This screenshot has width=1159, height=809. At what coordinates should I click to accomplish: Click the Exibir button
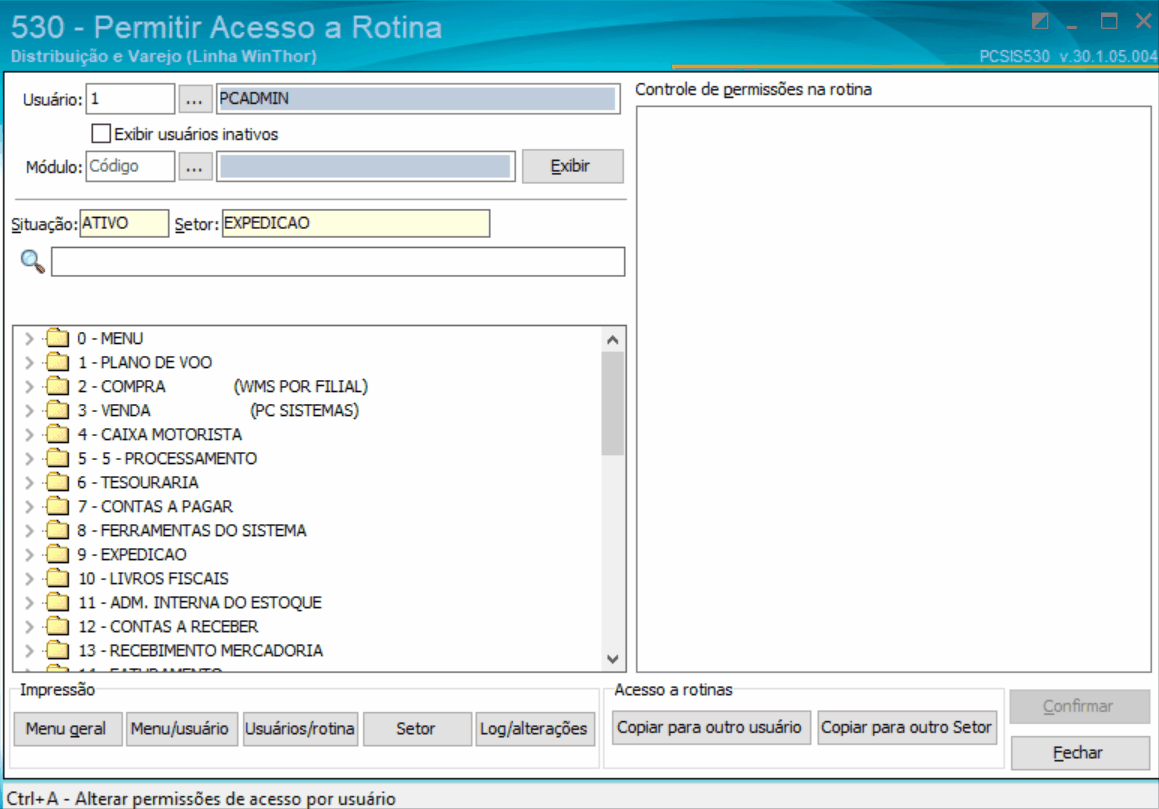572,166
